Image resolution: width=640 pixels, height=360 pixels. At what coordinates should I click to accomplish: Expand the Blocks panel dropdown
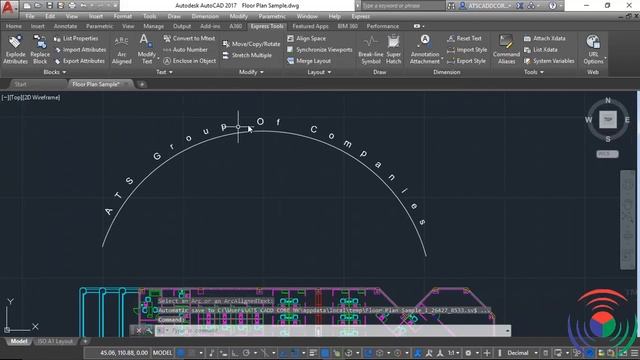pos(55,72)
